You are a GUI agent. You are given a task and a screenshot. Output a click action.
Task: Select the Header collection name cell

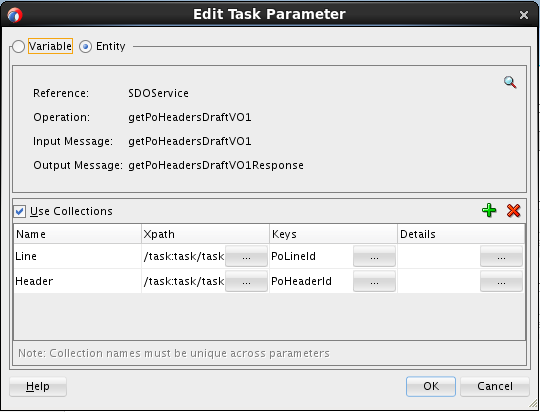[77, 281]
